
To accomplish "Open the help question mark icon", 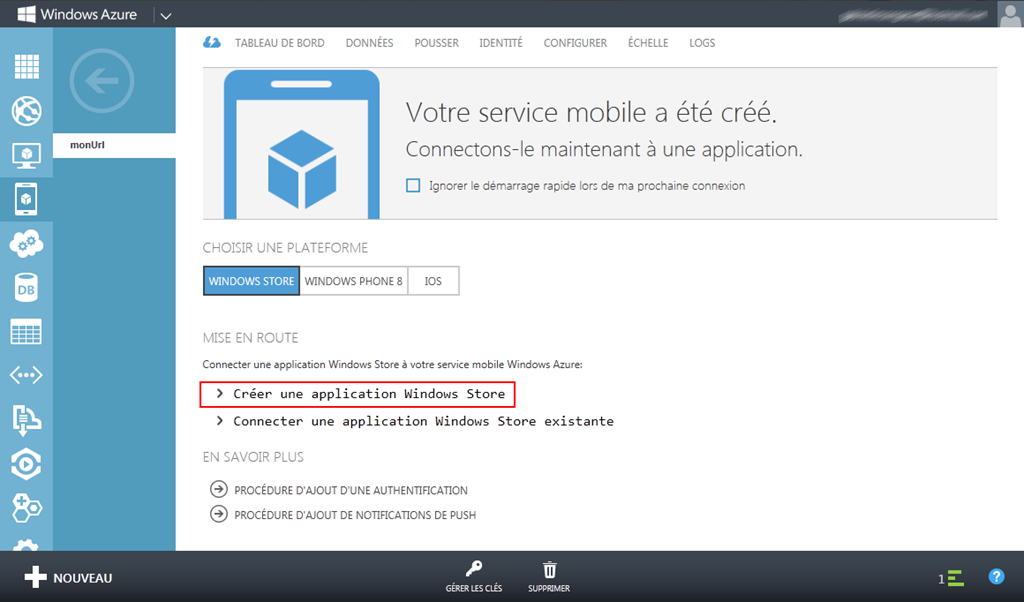I will point(996,577).
